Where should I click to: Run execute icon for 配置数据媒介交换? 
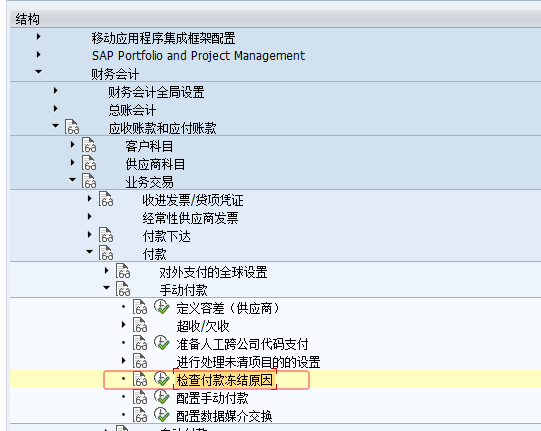click(x=161, y=415)
